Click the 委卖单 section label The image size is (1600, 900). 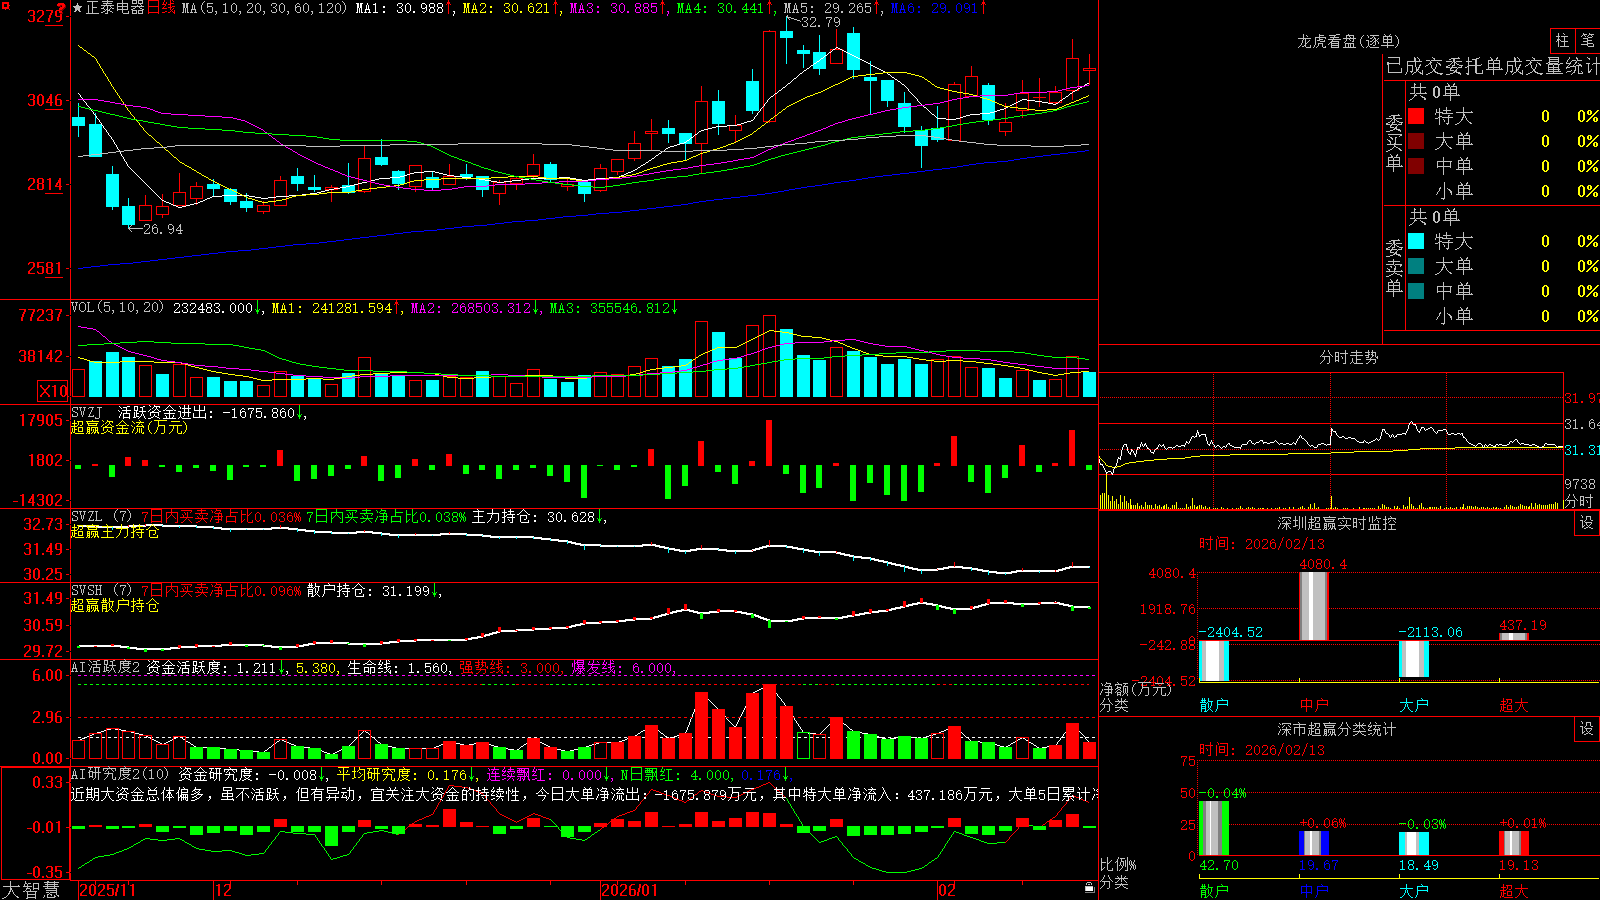pyautogui.click(x=1394, y=267)
